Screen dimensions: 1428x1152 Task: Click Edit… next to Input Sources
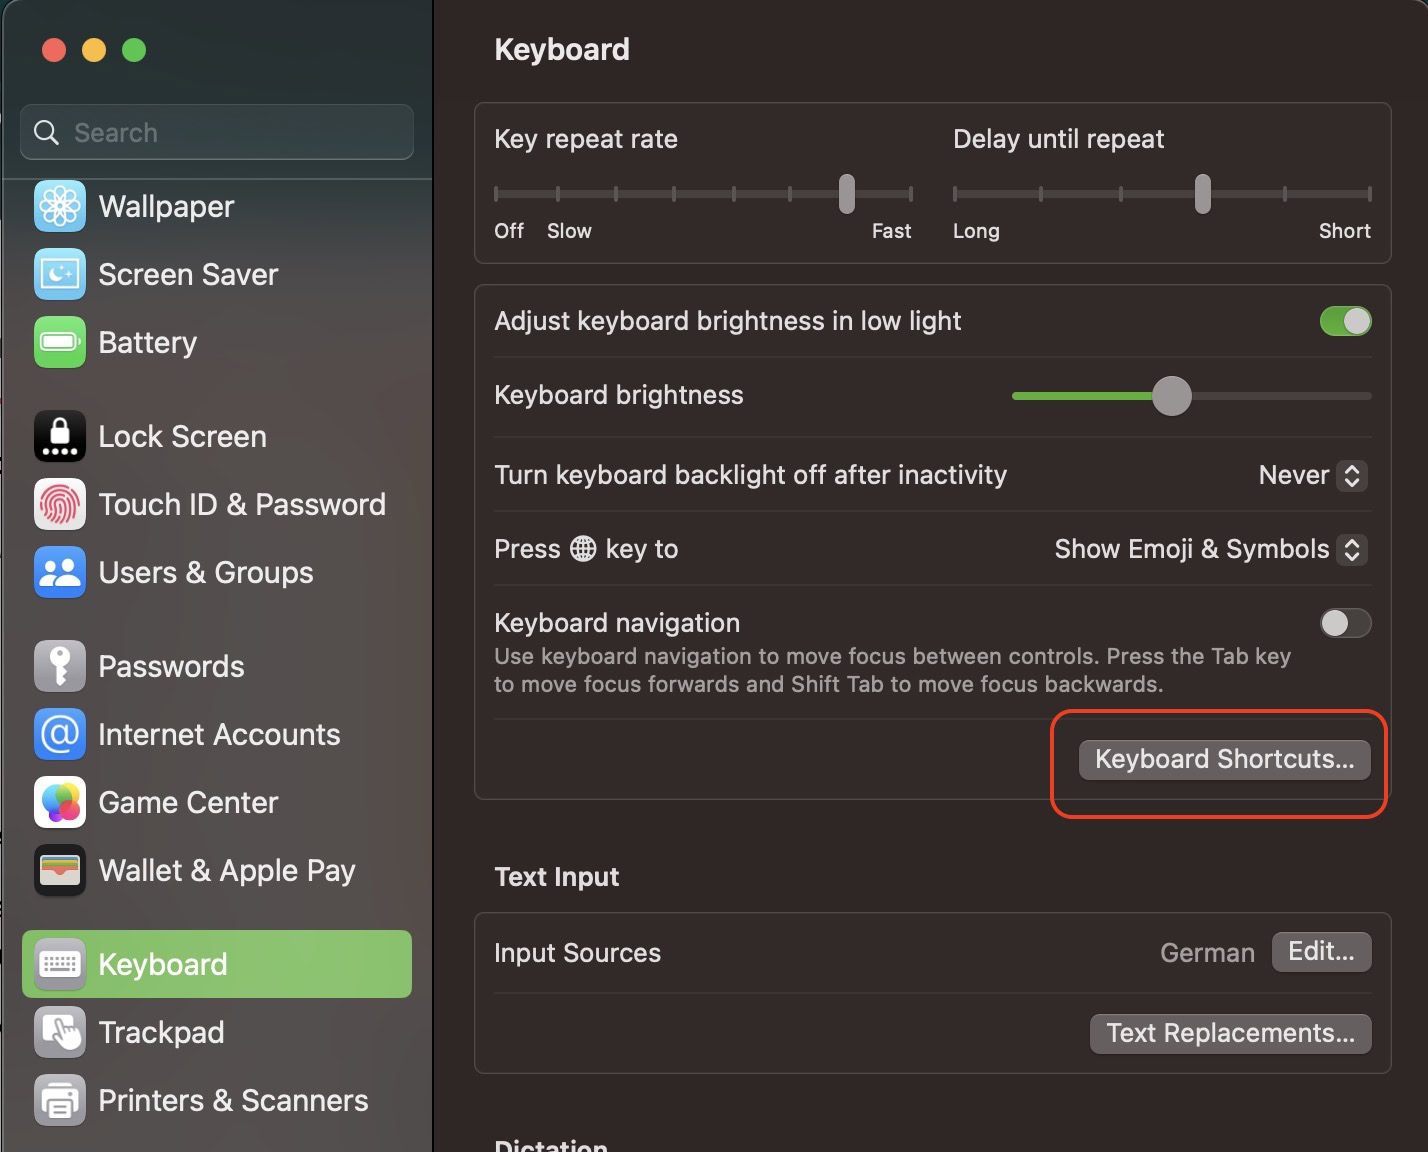click(x=1321, y=951)
